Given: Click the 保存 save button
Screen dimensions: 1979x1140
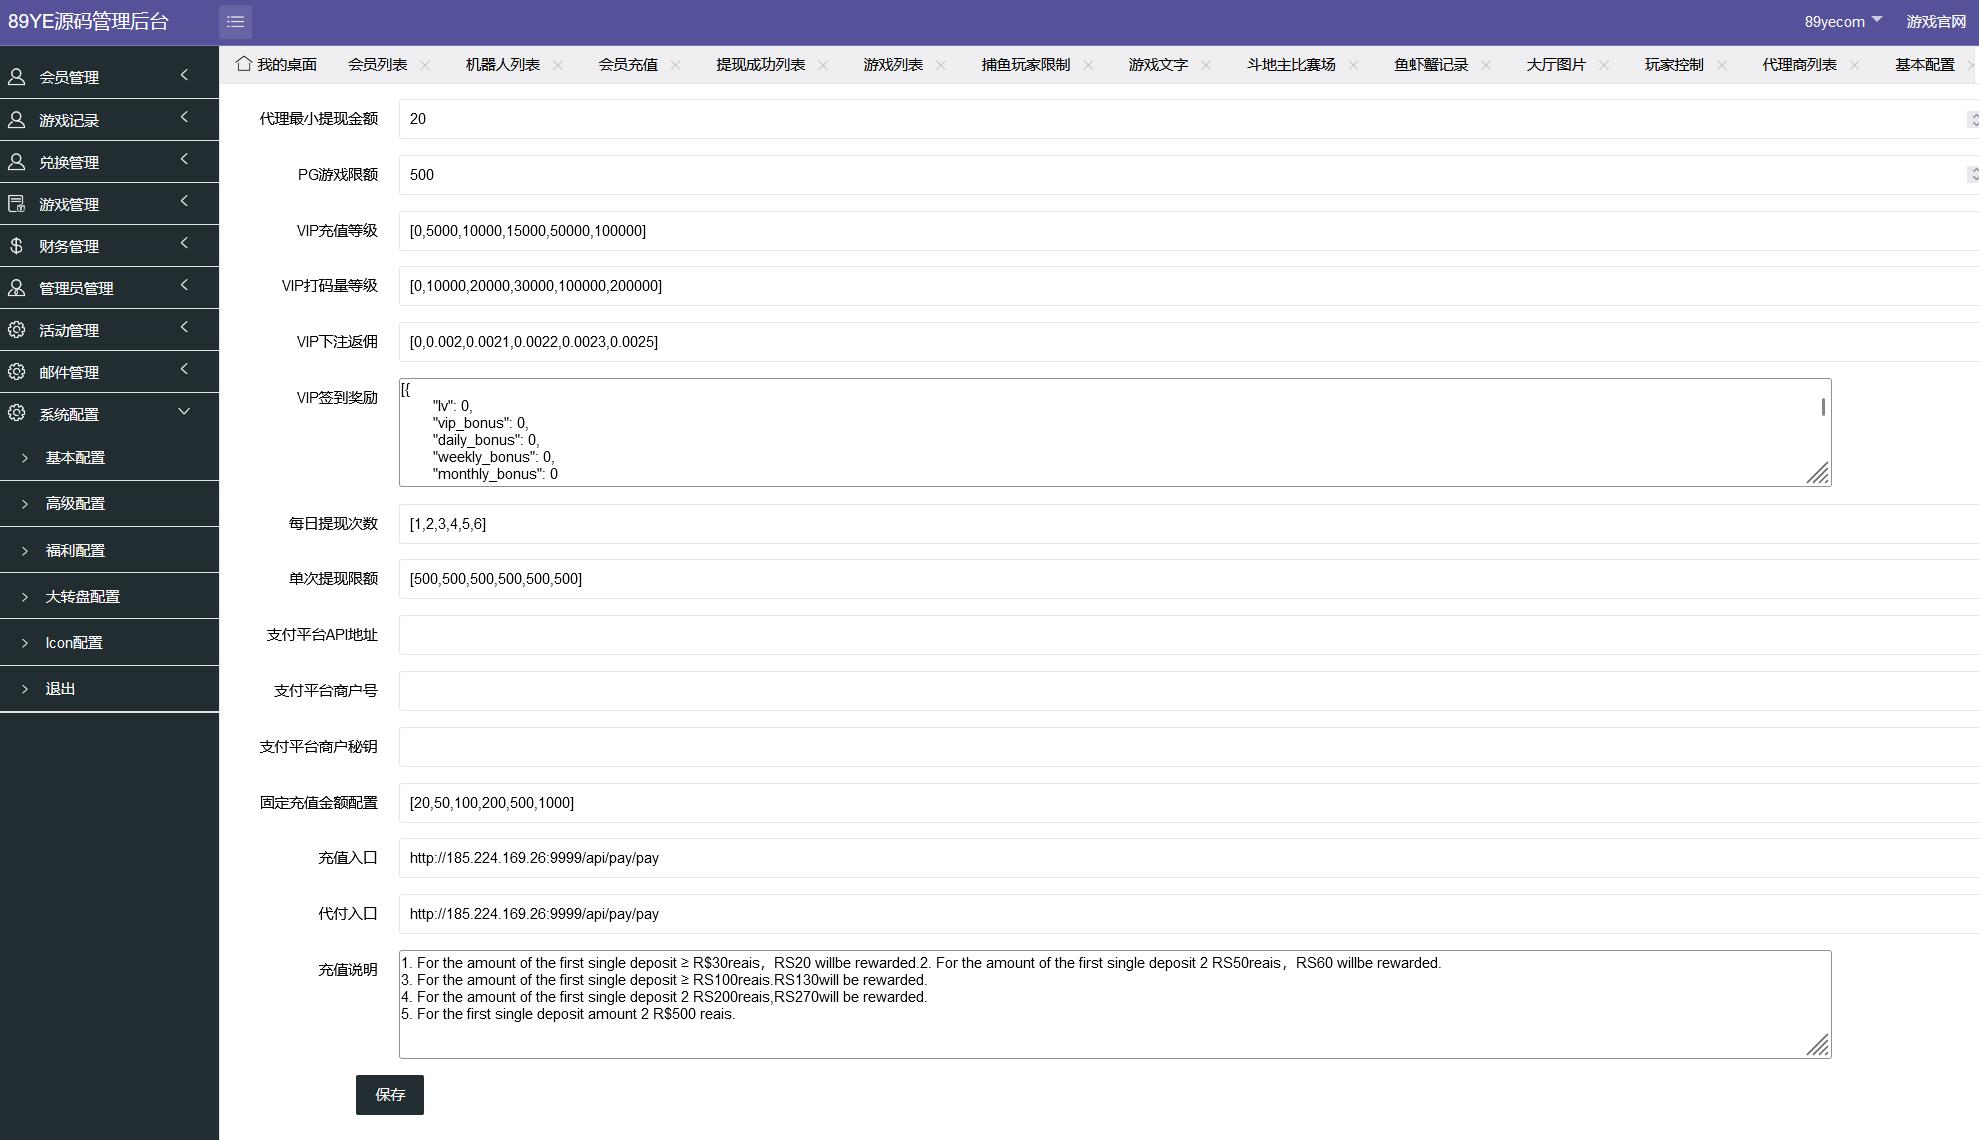Looking at the screenshot, I should 390,1095.
